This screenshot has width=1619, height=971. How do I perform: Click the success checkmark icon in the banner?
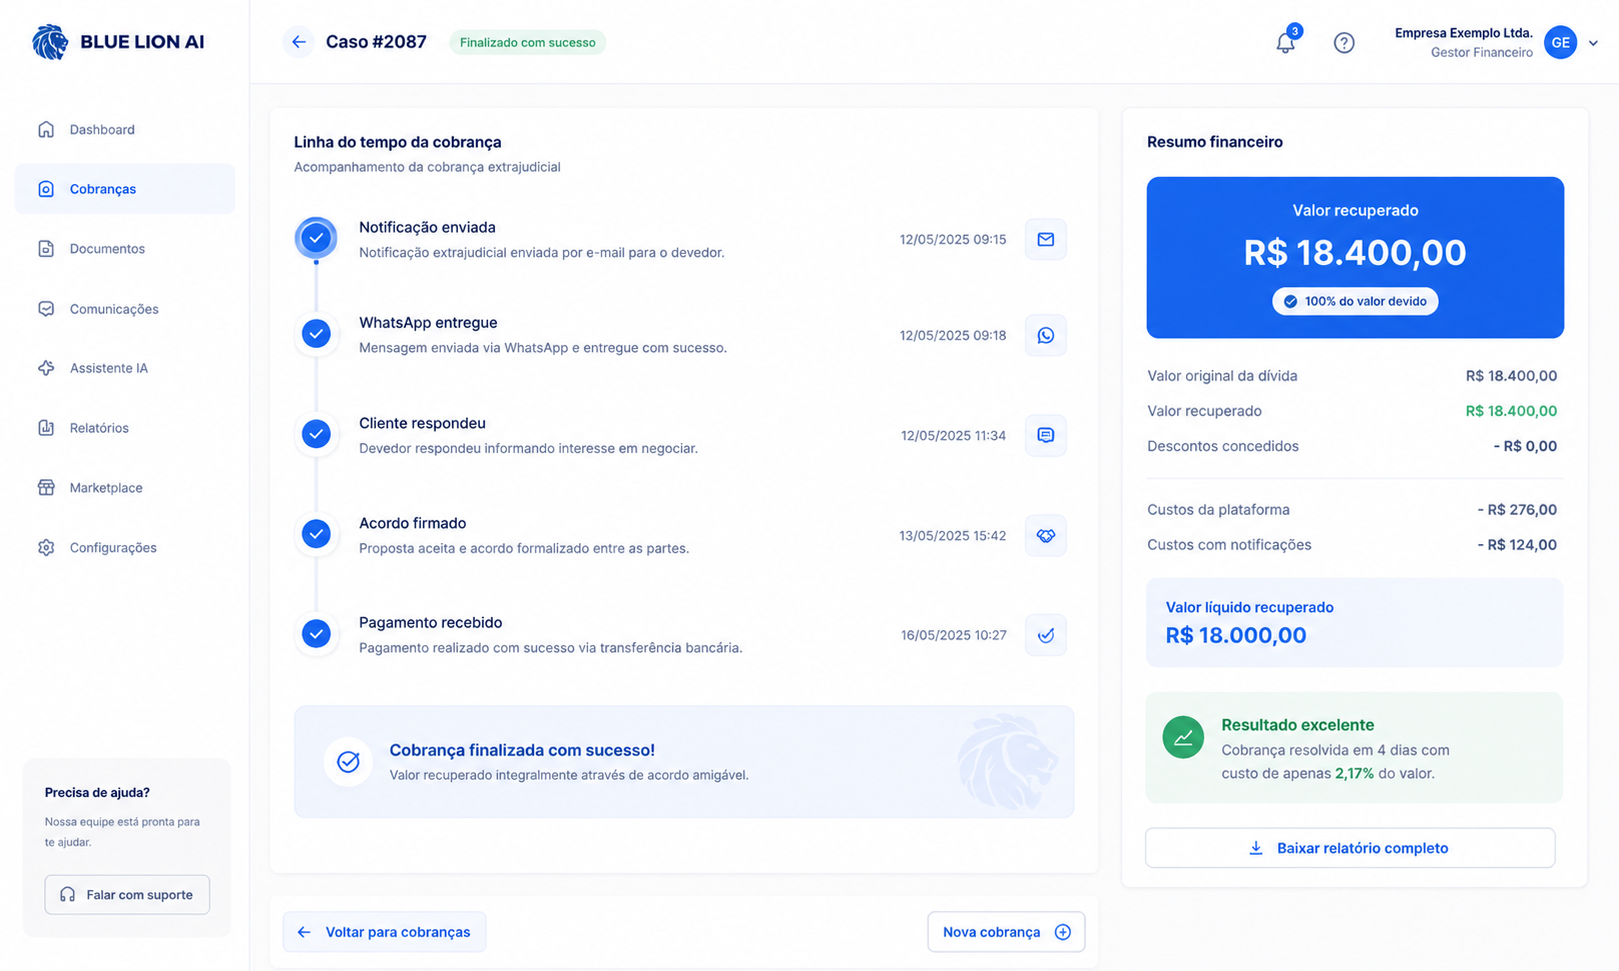click(x=348, y=762)
